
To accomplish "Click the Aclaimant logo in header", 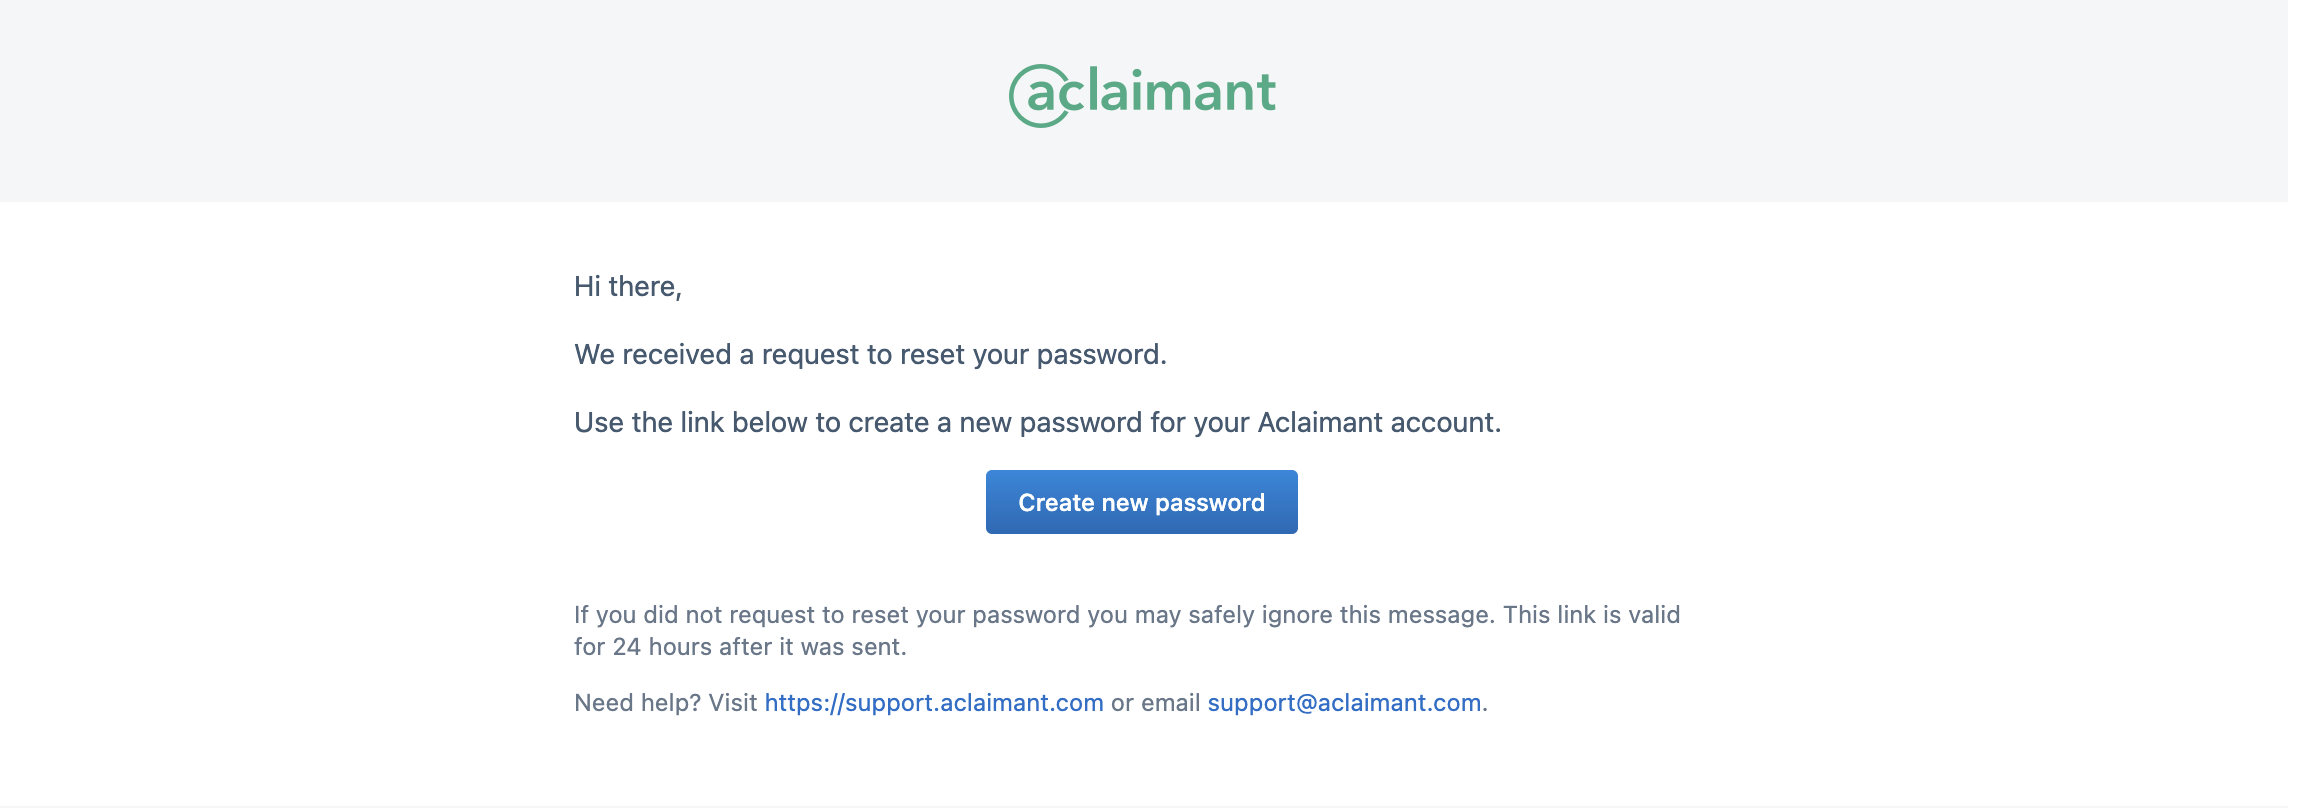I will pyautogui.click(x=1142, y=95).
